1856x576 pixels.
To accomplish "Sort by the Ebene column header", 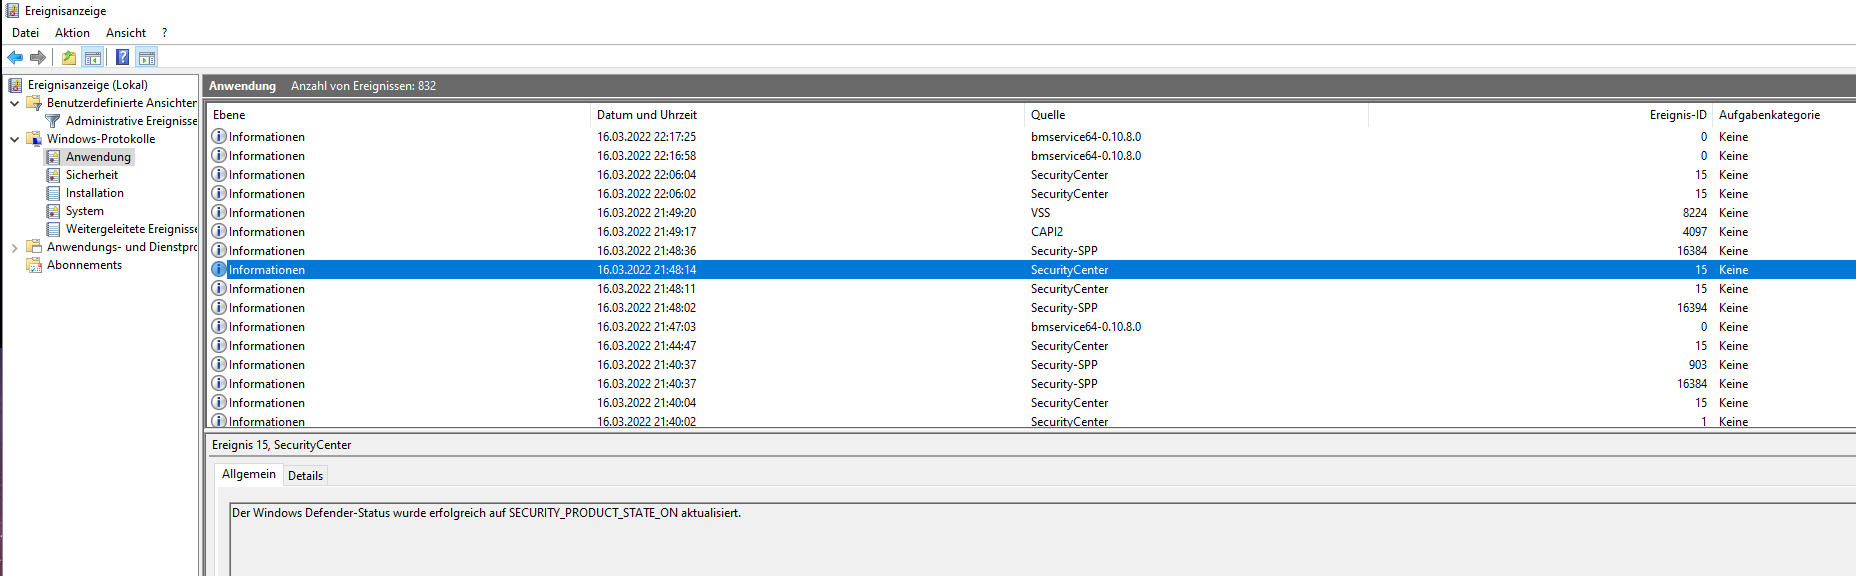I will pyautogui.click(x=398, y=115).
